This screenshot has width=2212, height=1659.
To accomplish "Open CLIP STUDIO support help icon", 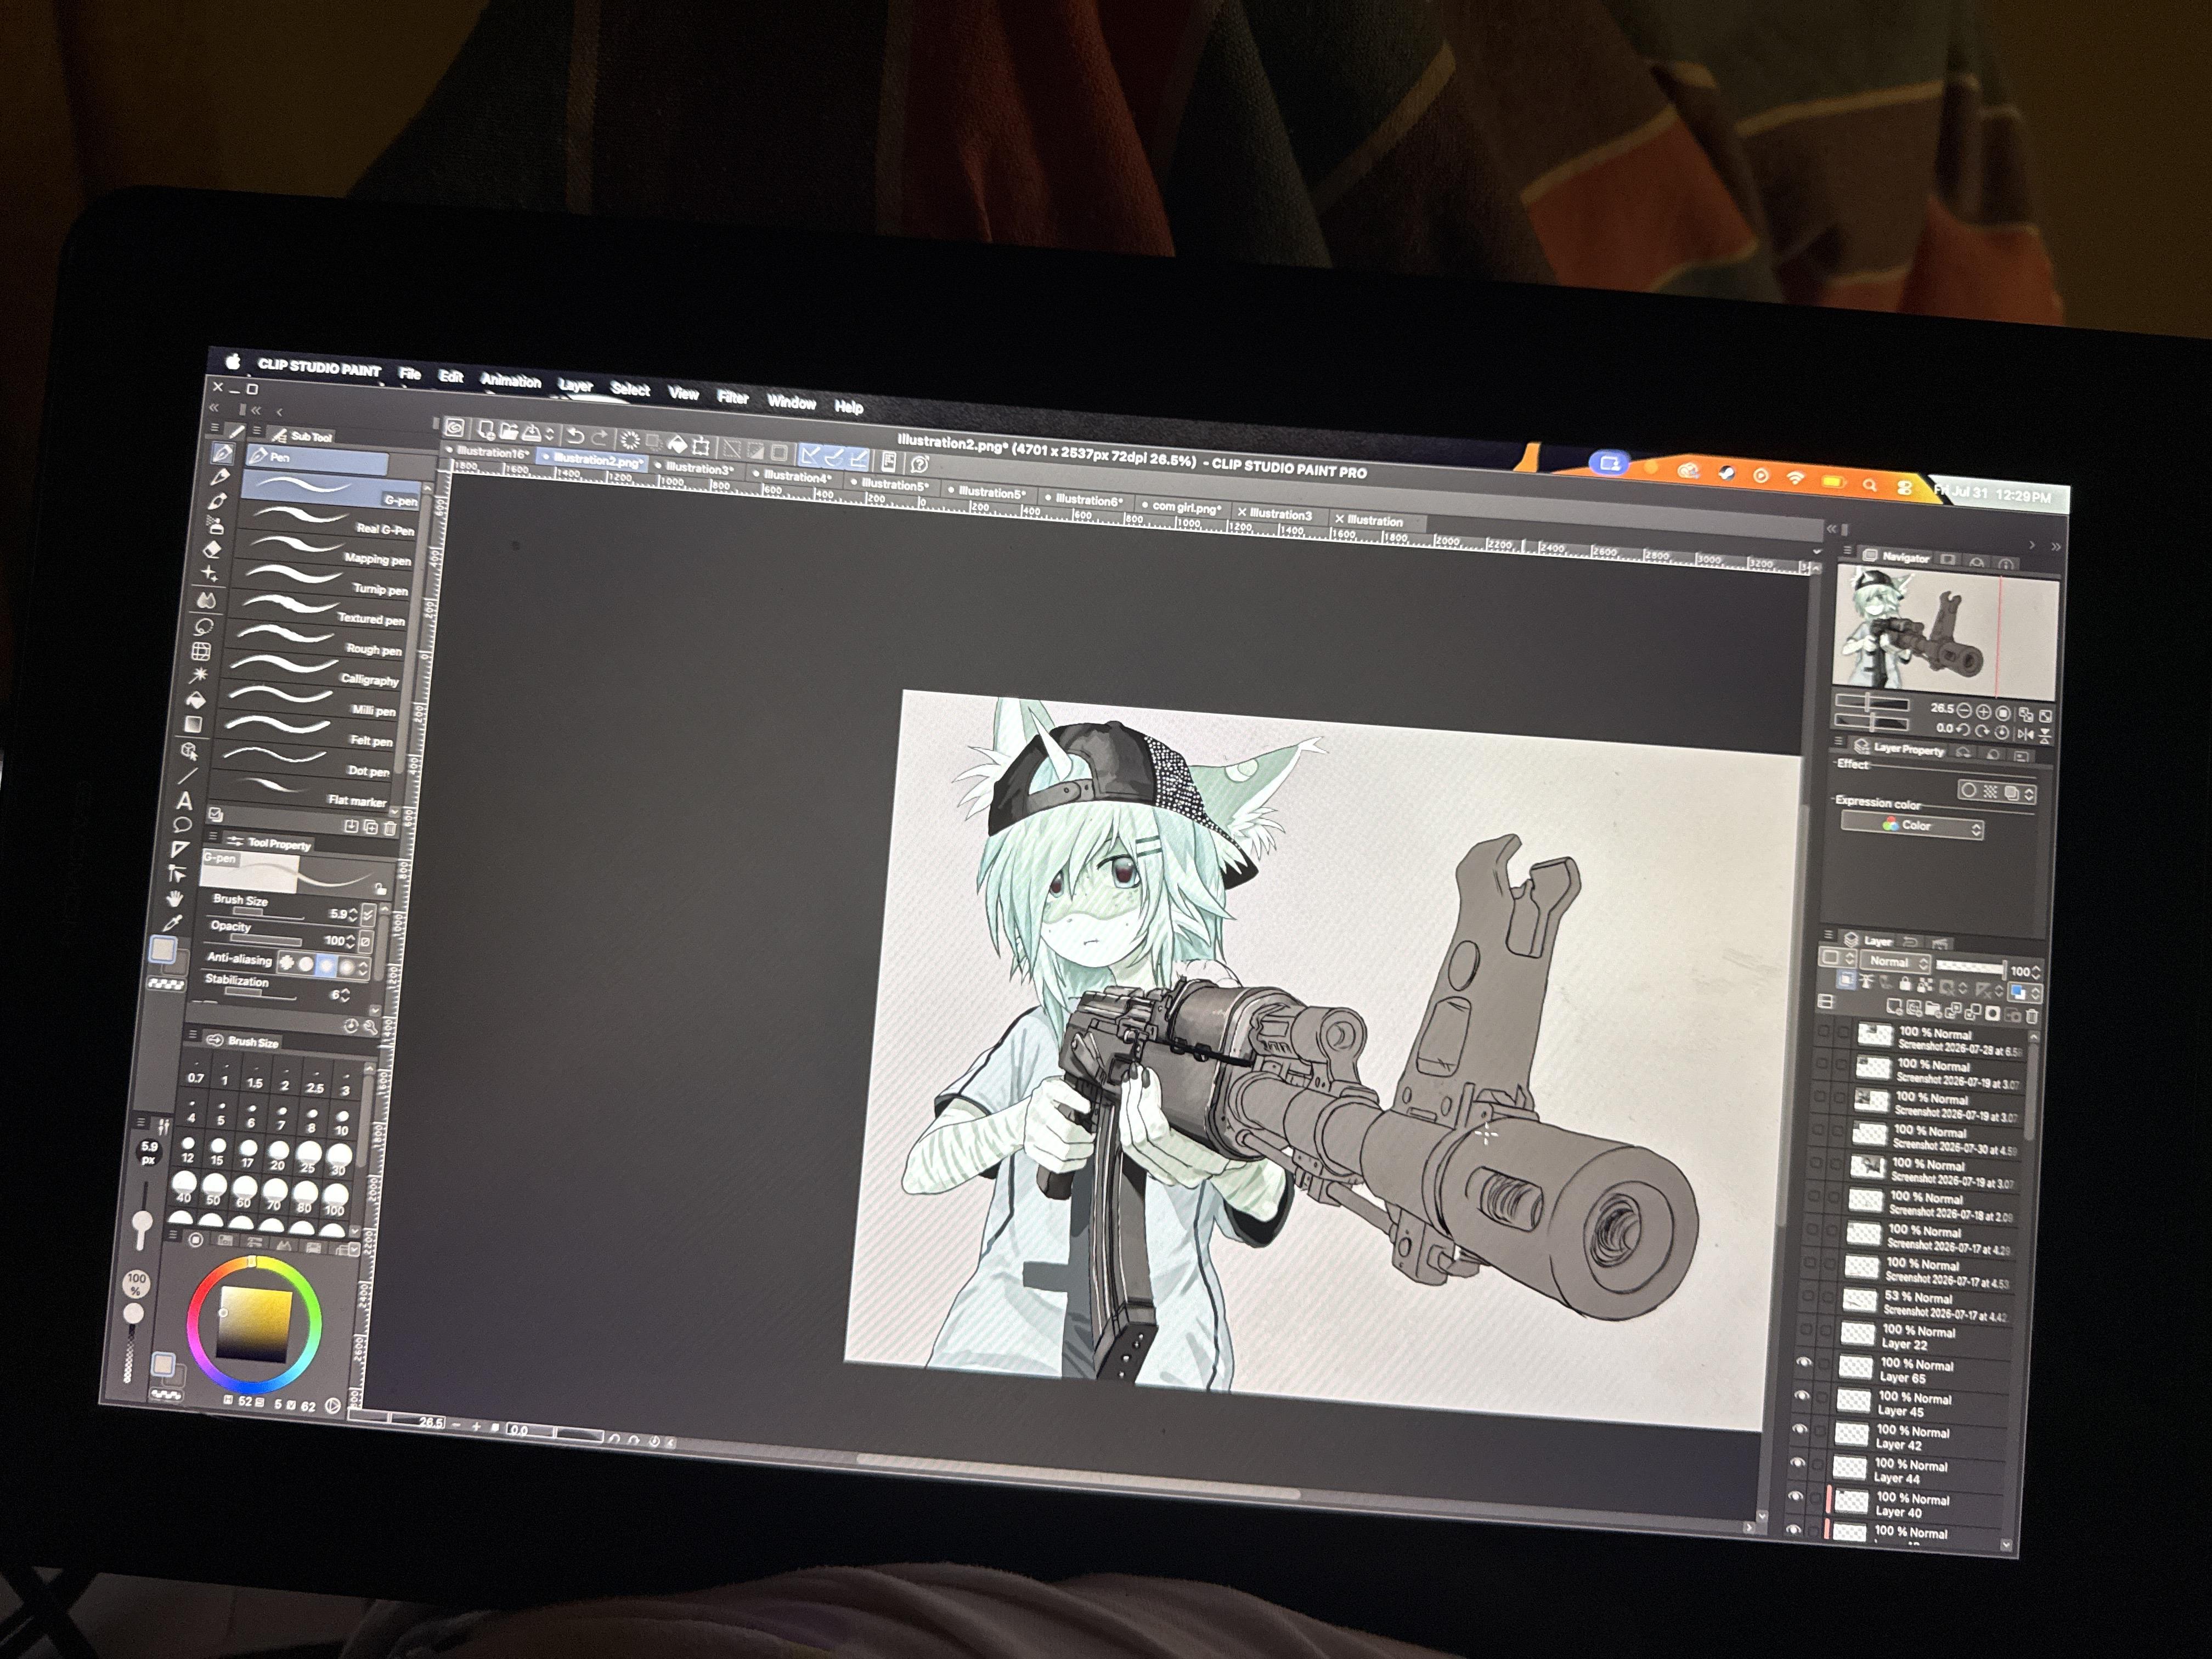I will 919,464.
